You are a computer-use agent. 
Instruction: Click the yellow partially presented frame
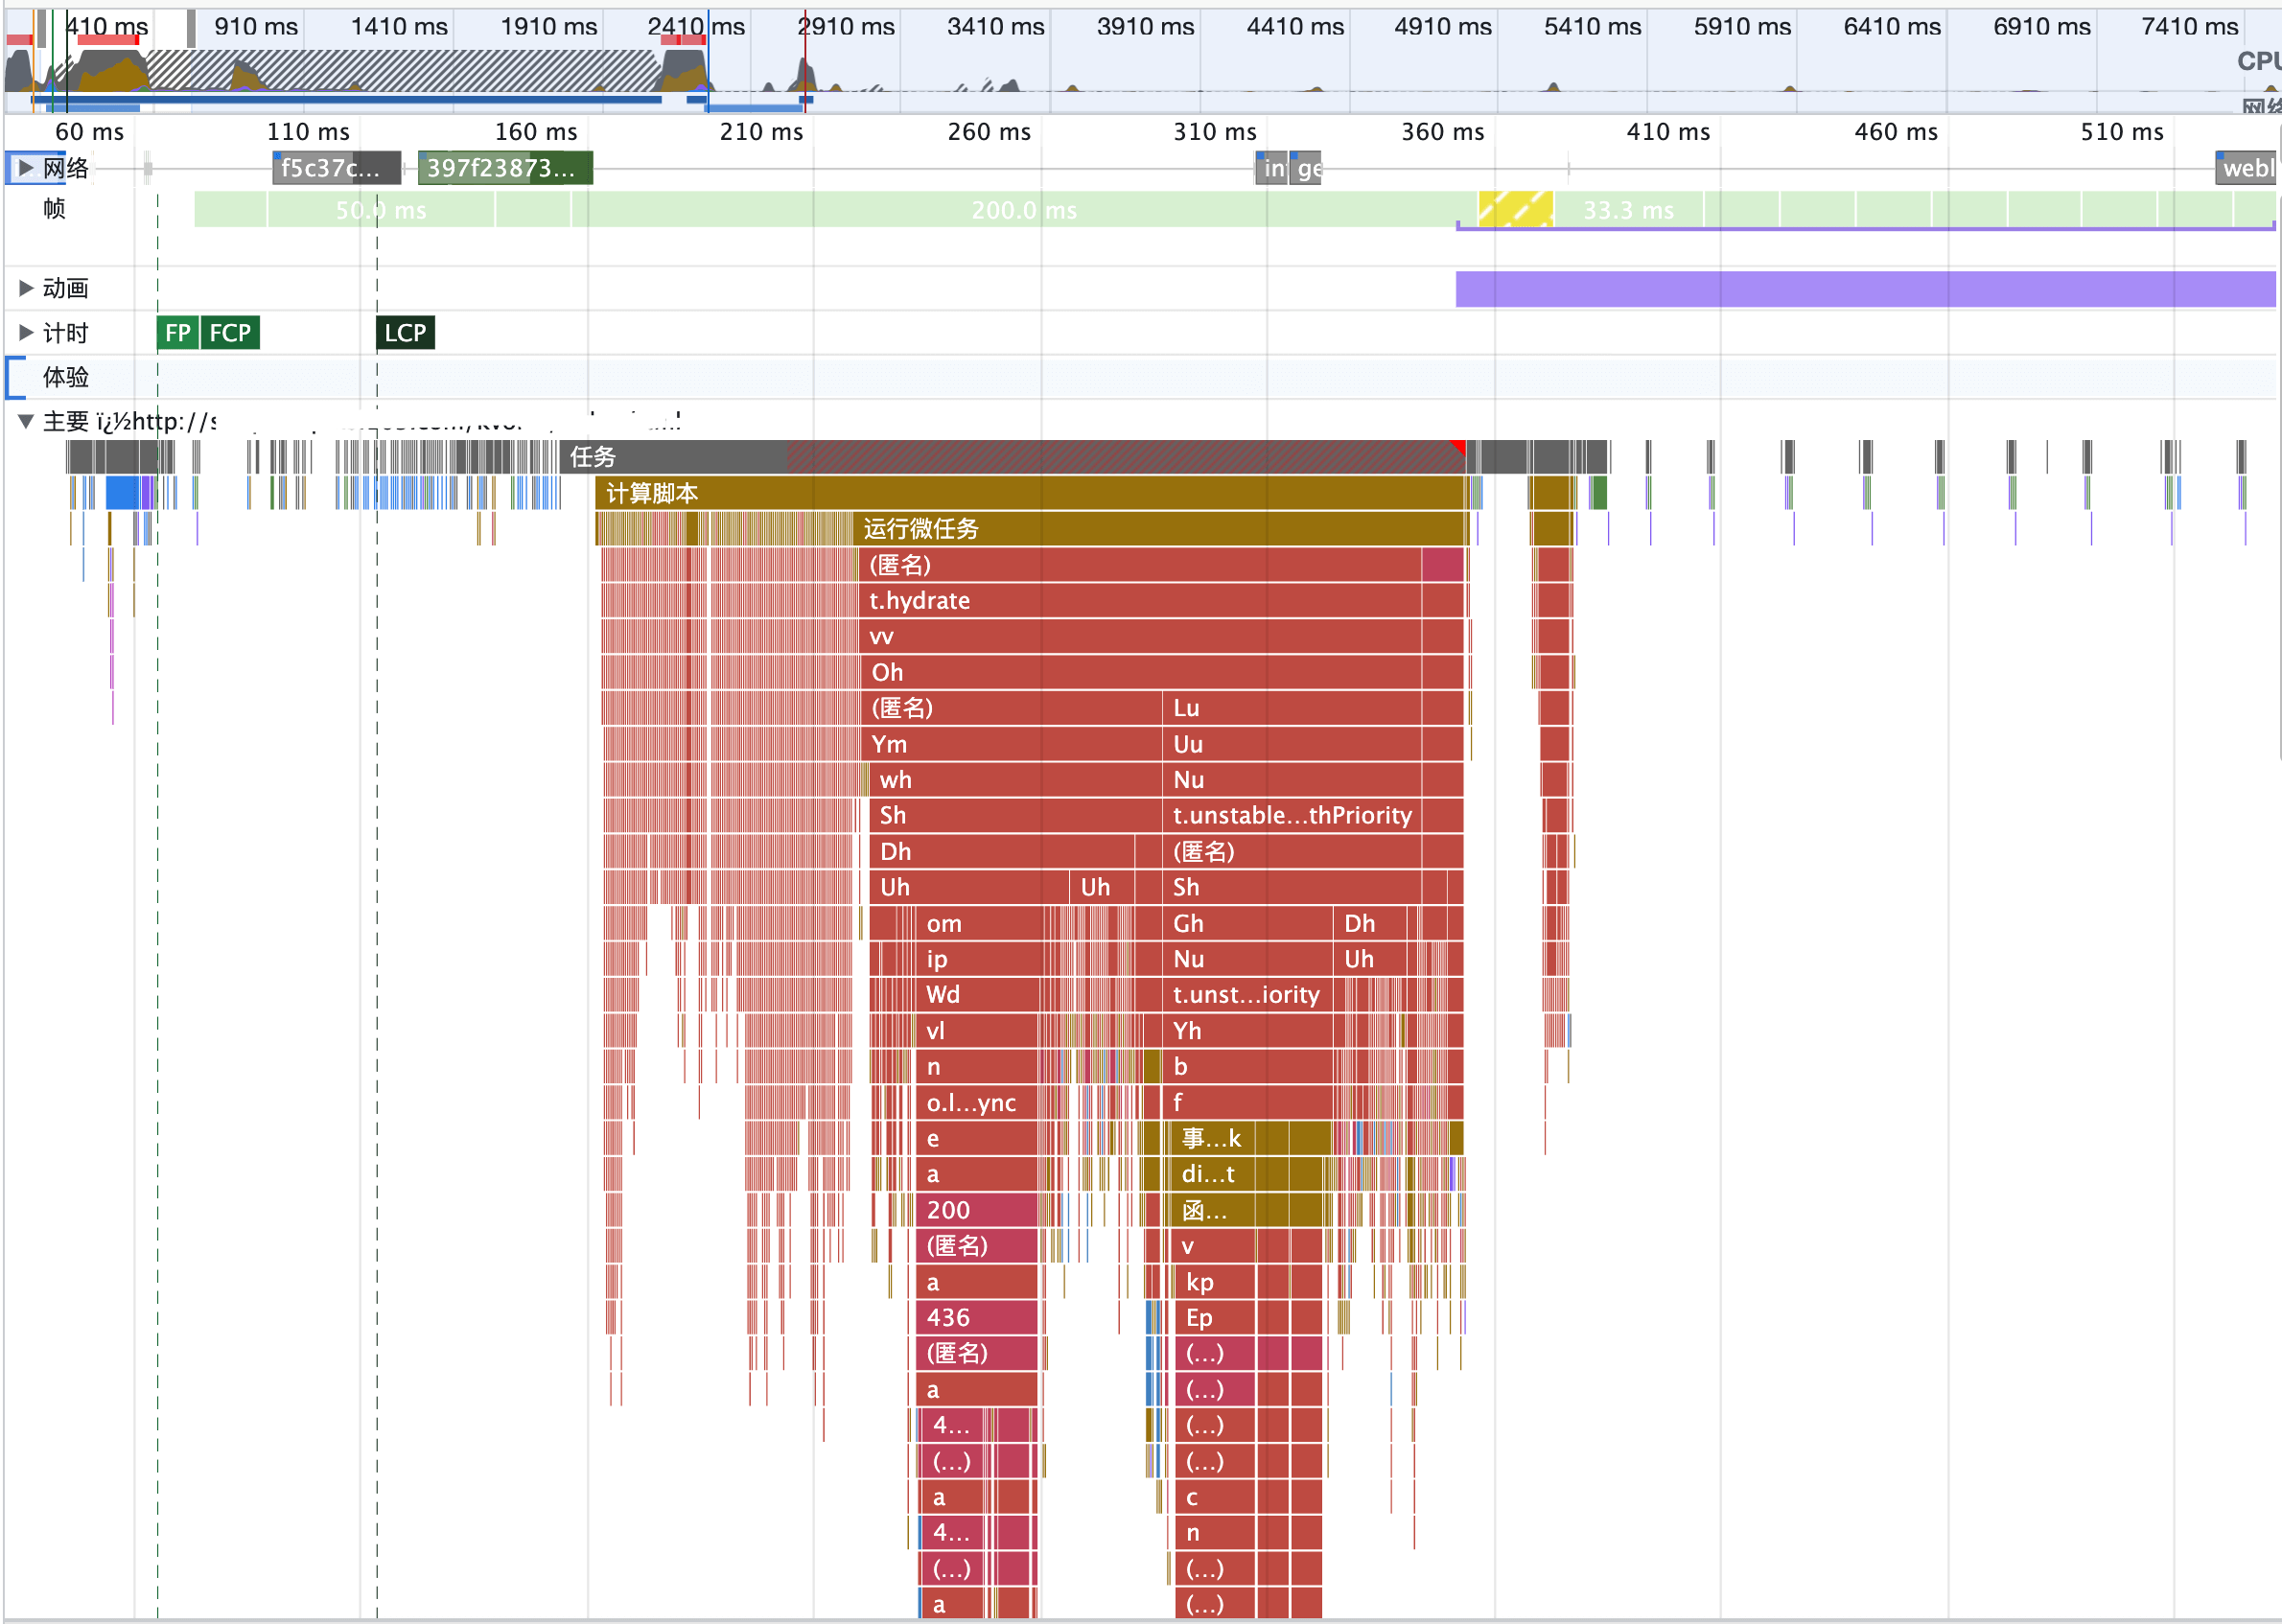[1515, 209]
